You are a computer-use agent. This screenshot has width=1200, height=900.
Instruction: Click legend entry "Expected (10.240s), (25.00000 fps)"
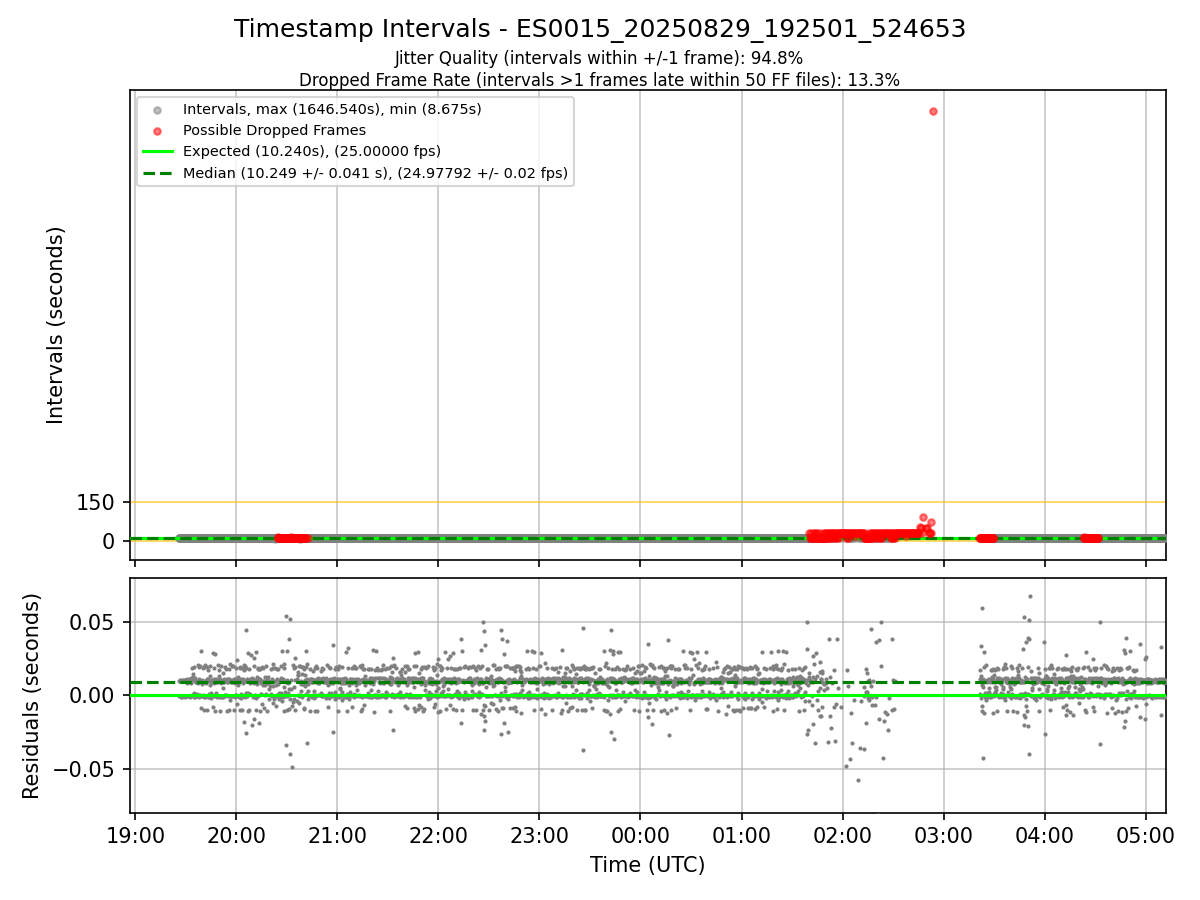tap(312, 151)
